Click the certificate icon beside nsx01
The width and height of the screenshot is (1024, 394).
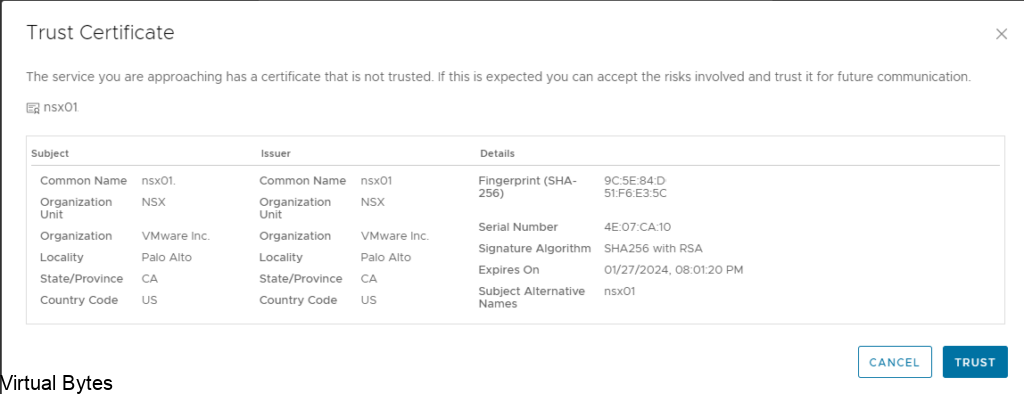[33, 108]
